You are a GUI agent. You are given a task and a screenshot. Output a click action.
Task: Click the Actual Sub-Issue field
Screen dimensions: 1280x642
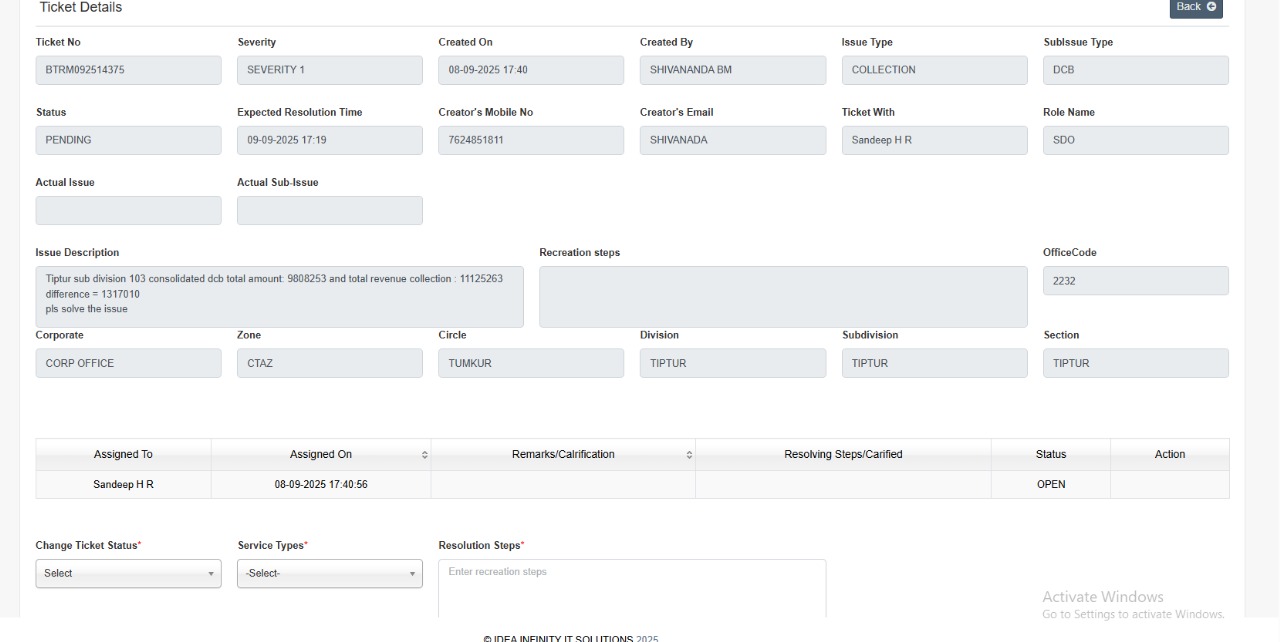click(329, 210)
